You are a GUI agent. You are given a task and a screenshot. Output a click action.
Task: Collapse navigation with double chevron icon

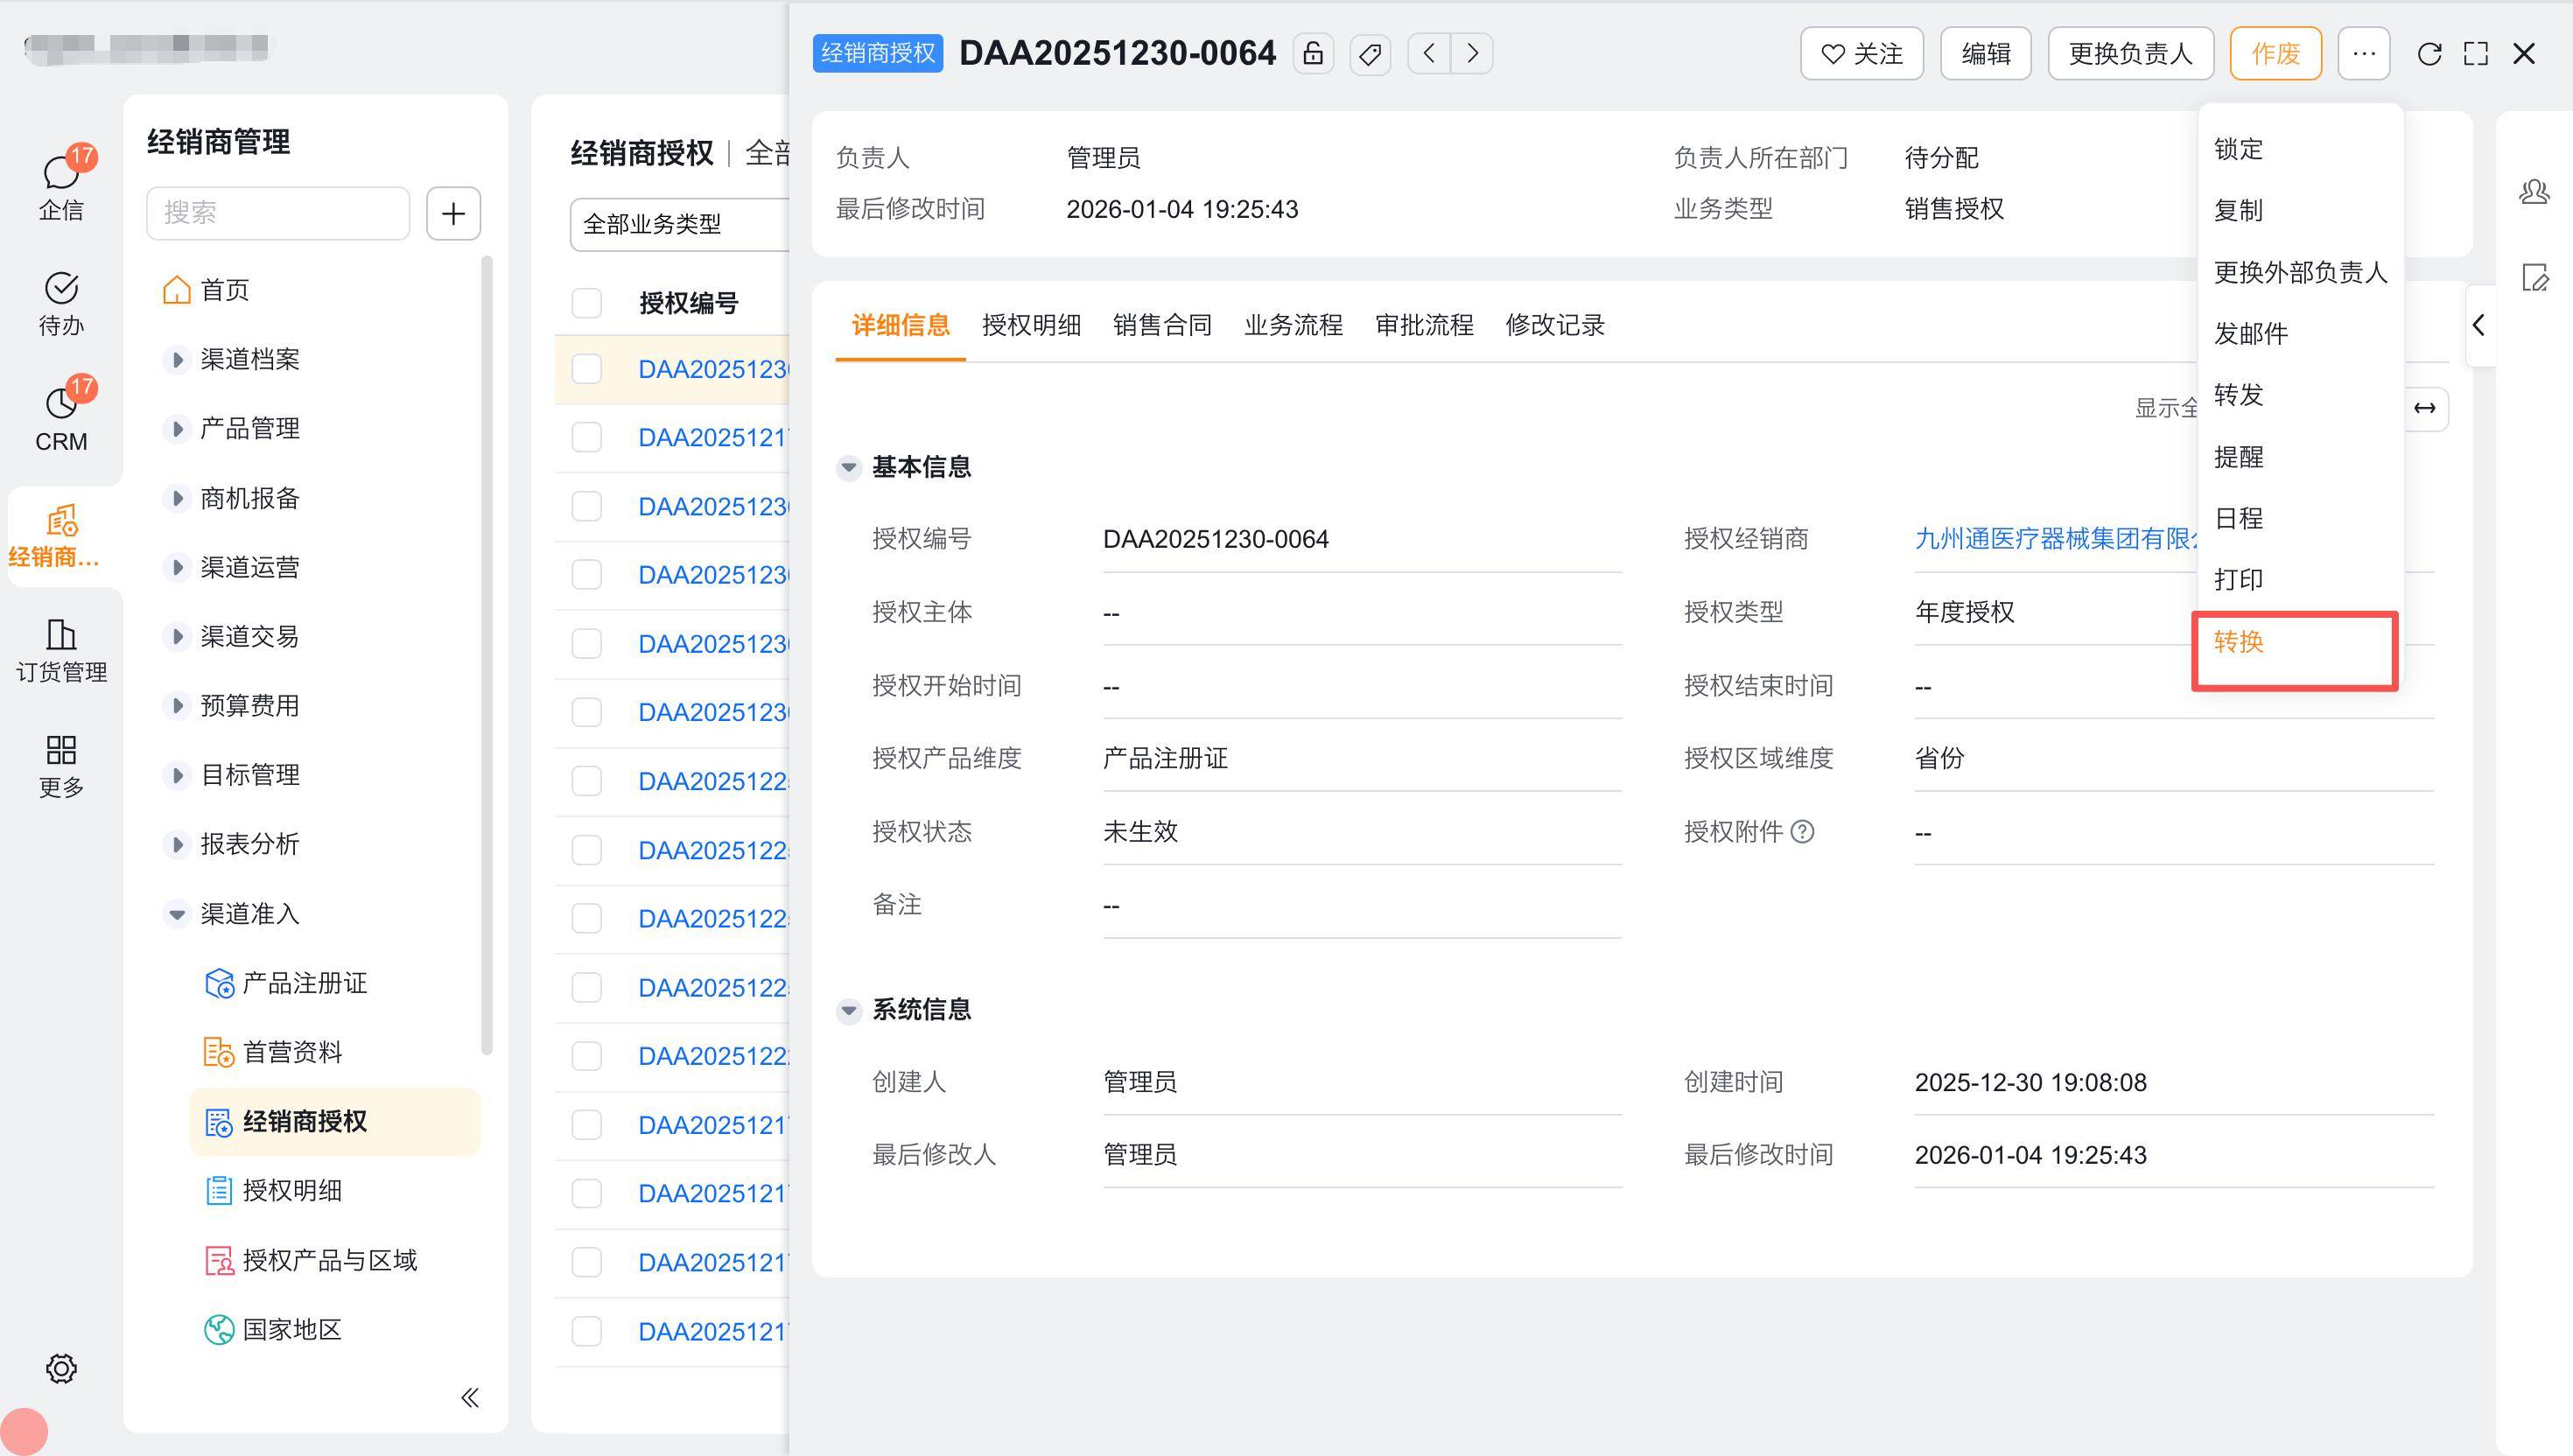tap(470, 1397)
